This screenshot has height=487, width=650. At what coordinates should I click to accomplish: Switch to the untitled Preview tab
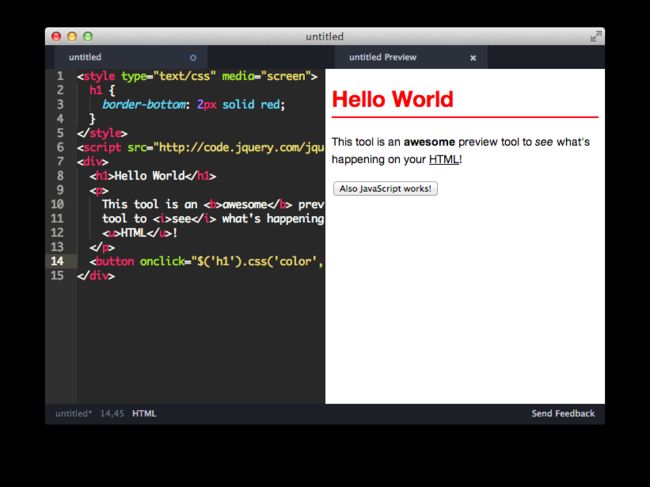coord(410,57)
